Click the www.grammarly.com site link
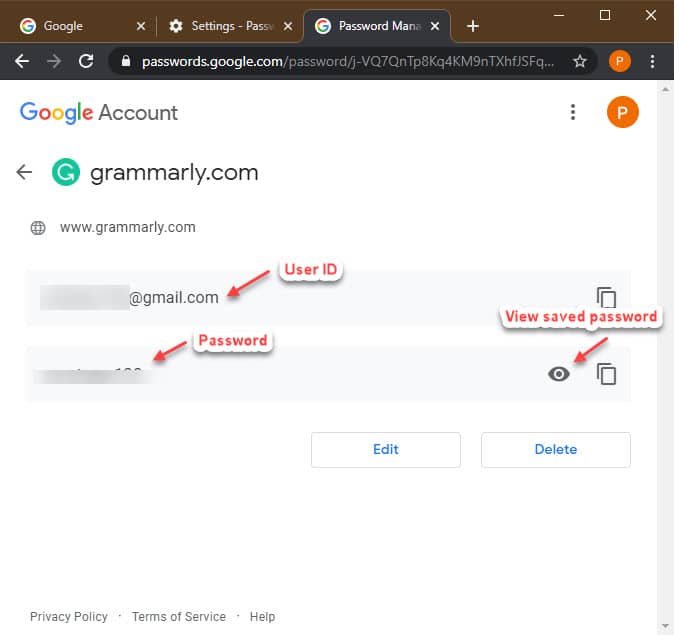The width and height of the screenshot is (679, 635). click(x=128, y=227)
